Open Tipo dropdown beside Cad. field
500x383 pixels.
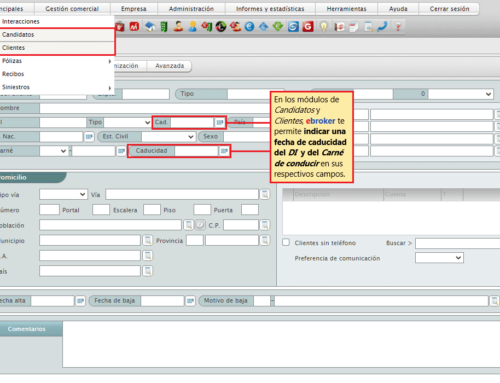[128, 122]
